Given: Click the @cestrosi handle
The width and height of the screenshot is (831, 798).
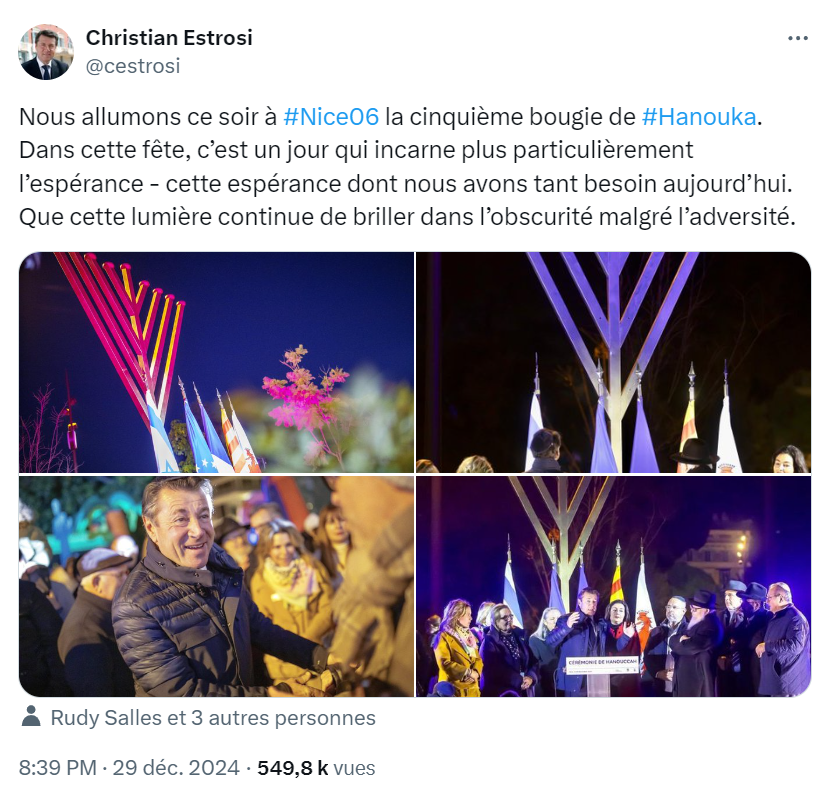Looking at the screenshot, I should click(x=133, y=66).
